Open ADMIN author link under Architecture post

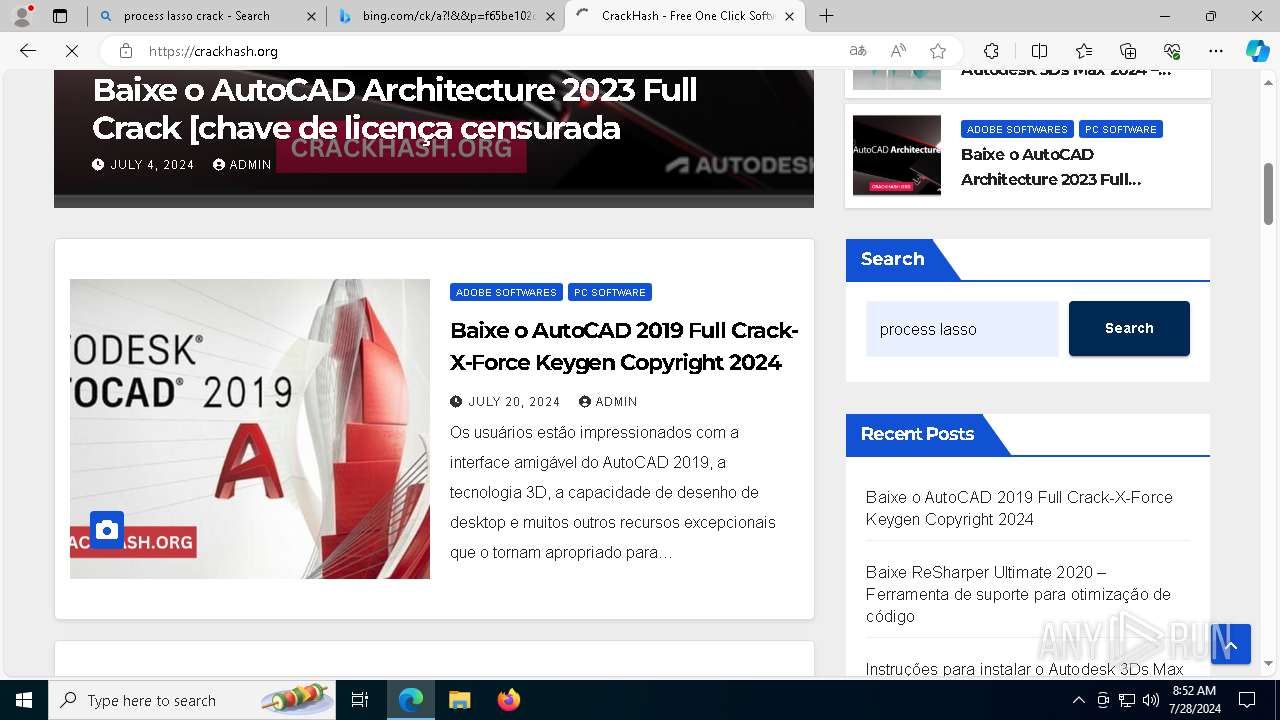click(x=250, y=165)
